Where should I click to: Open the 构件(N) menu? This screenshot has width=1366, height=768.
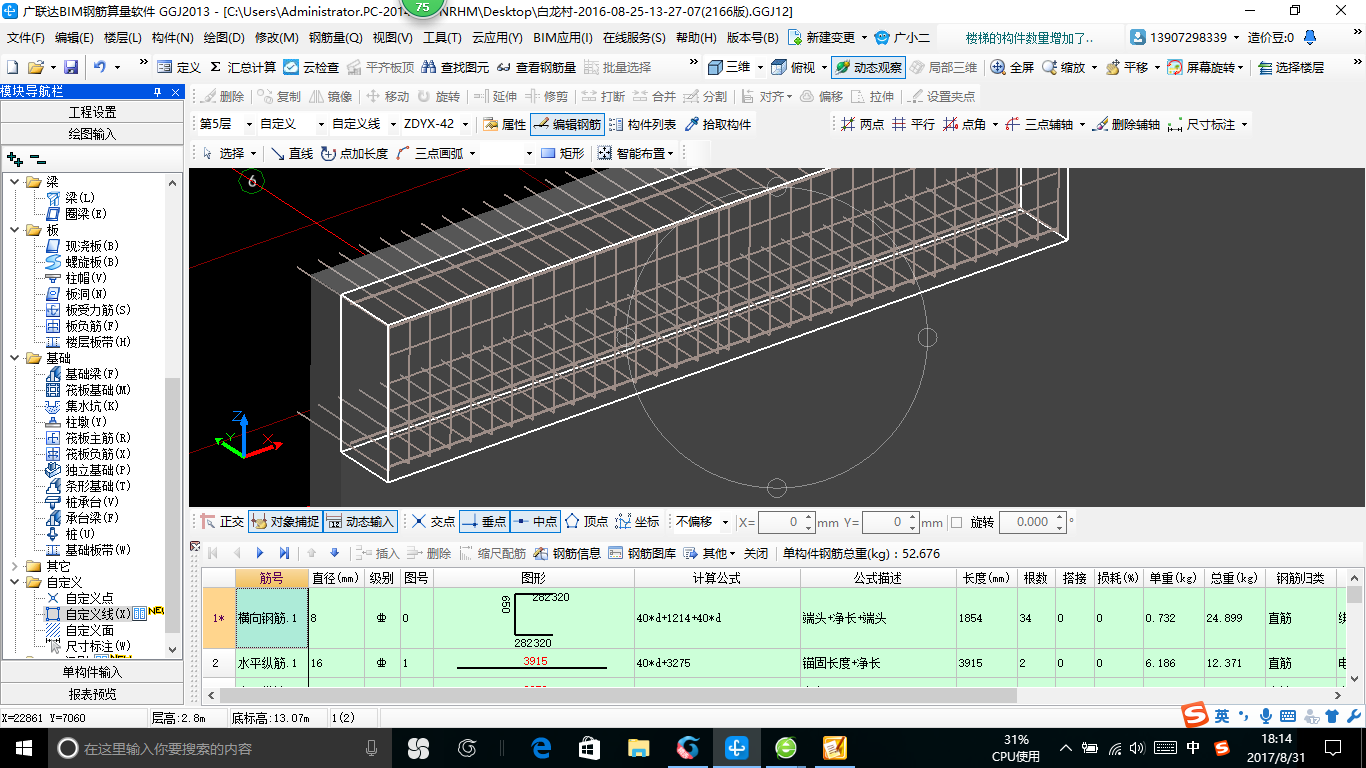tap(173, 38)
